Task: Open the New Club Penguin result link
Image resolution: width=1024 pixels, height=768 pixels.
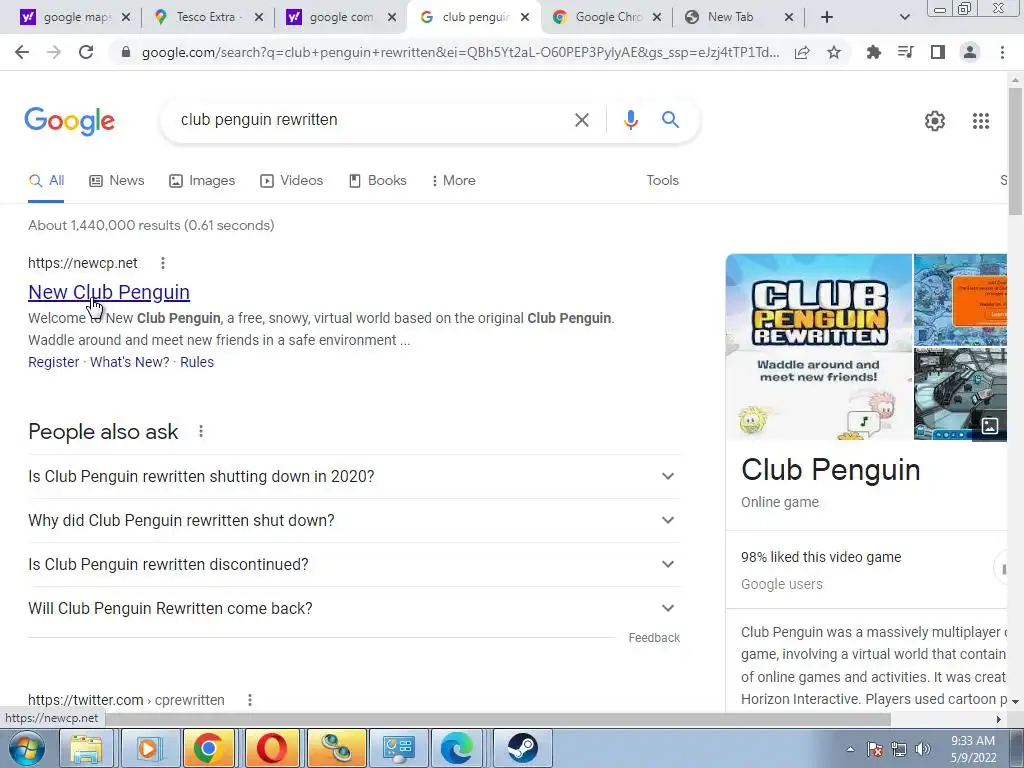Action: [109, 292]
